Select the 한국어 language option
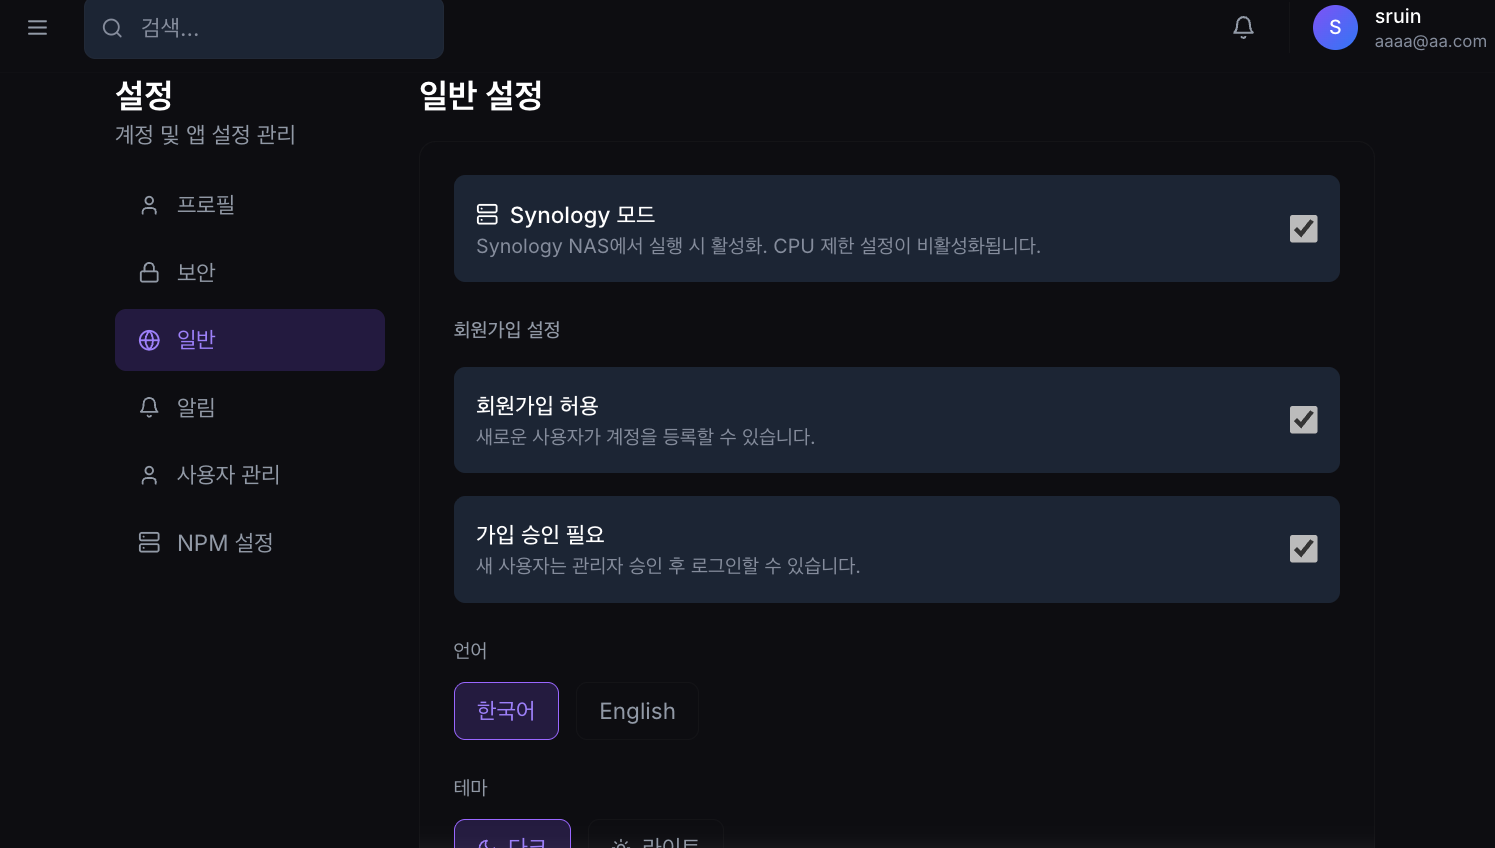Viewport: 1495px width, 848px height. (x=506, y=711)
